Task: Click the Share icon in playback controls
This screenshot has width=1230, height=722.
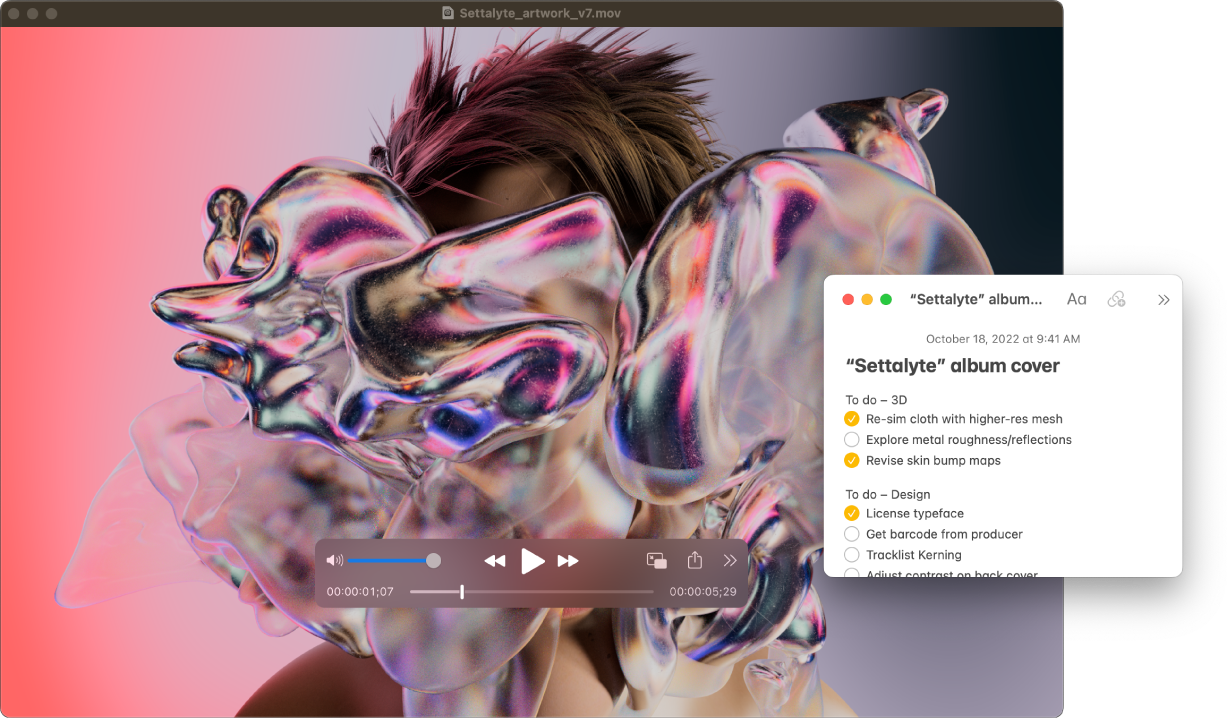Action: pyautogui.click(x=694, y=560)
